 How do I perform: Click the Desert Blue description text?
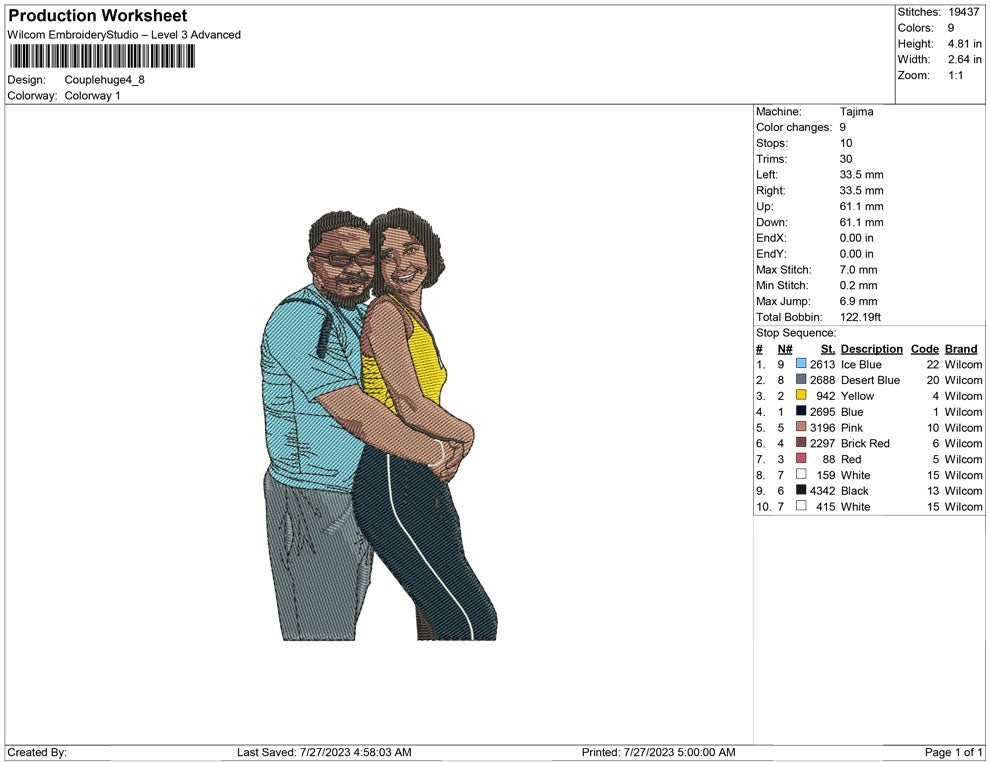(870, 380)
